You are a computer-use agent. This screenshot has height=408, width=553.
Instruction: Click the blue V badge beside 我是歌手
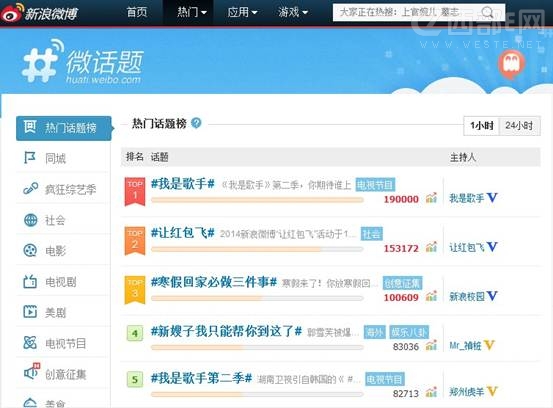(492, 197)
